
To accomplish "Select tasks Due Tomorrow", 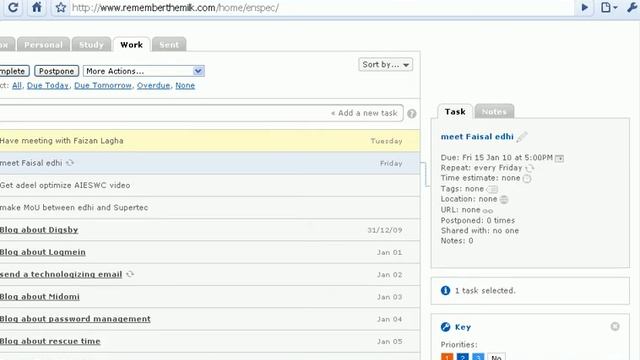I will 103,85.
